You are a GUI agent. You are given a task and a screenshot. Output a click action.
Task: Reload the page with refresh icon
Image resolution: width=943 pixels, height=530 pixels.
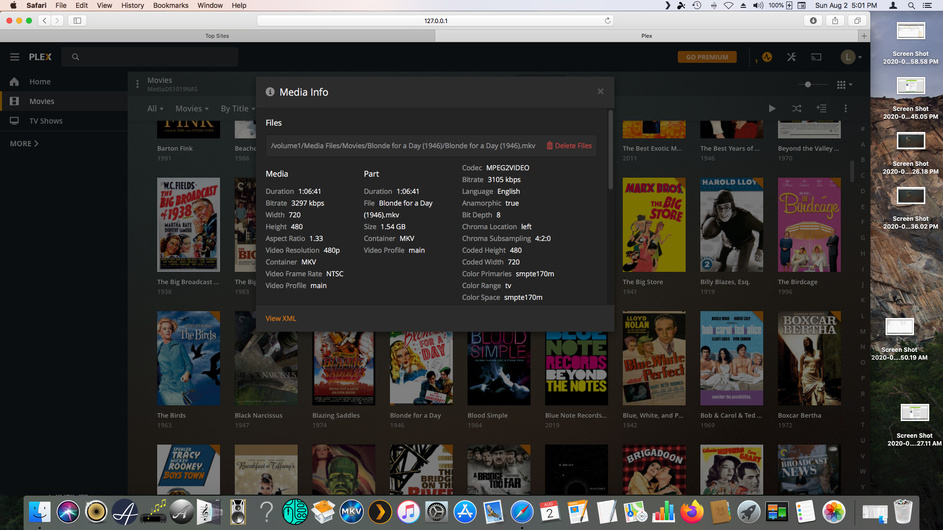[x=607, y=20]
